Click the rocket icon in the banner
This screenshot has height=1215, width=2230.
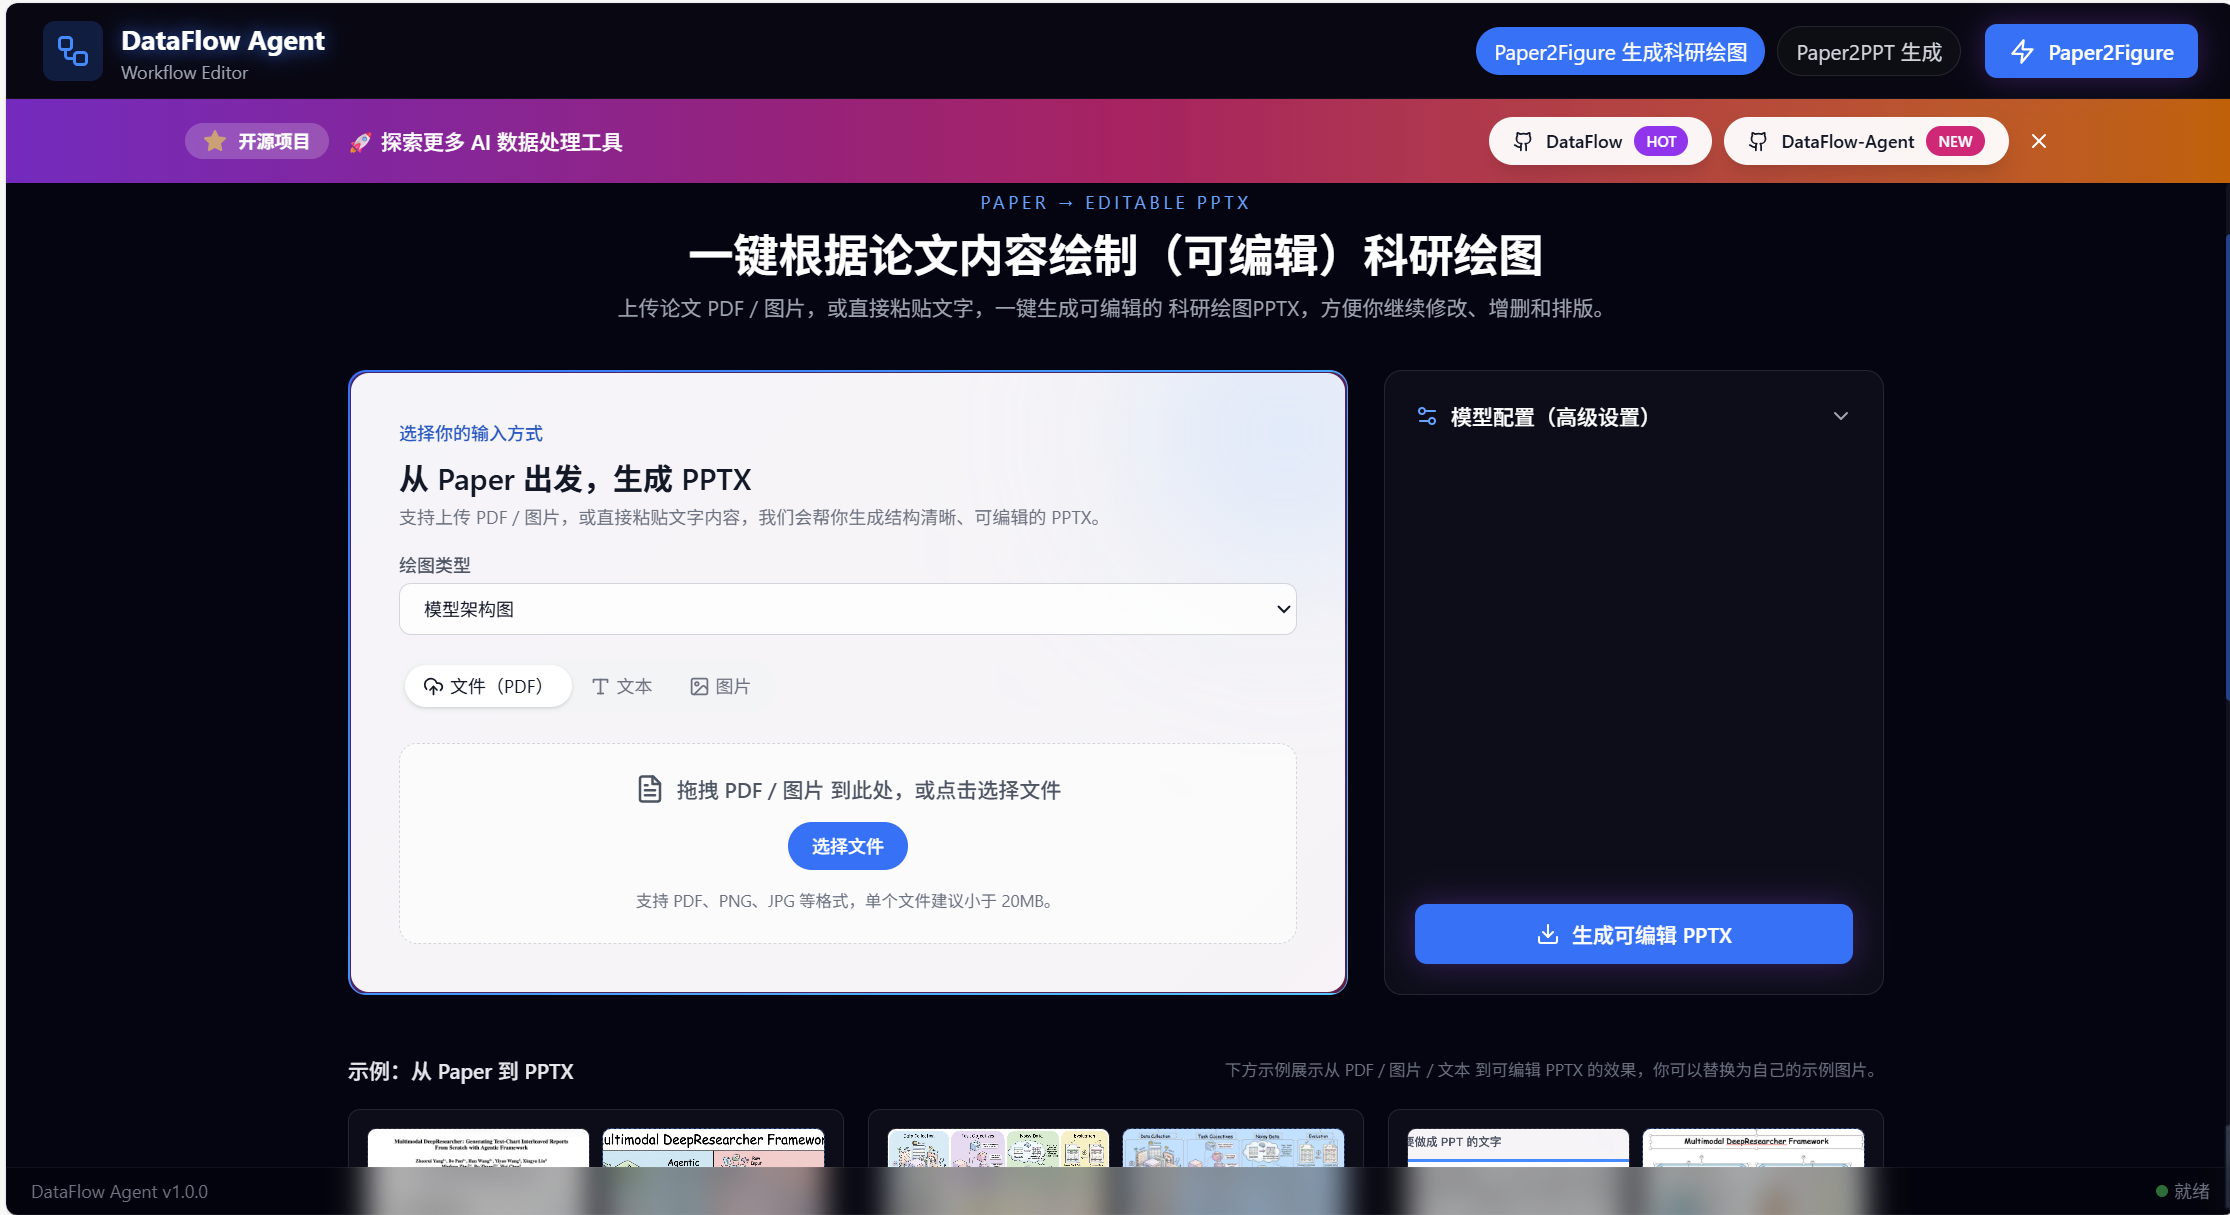pos(360,142)
